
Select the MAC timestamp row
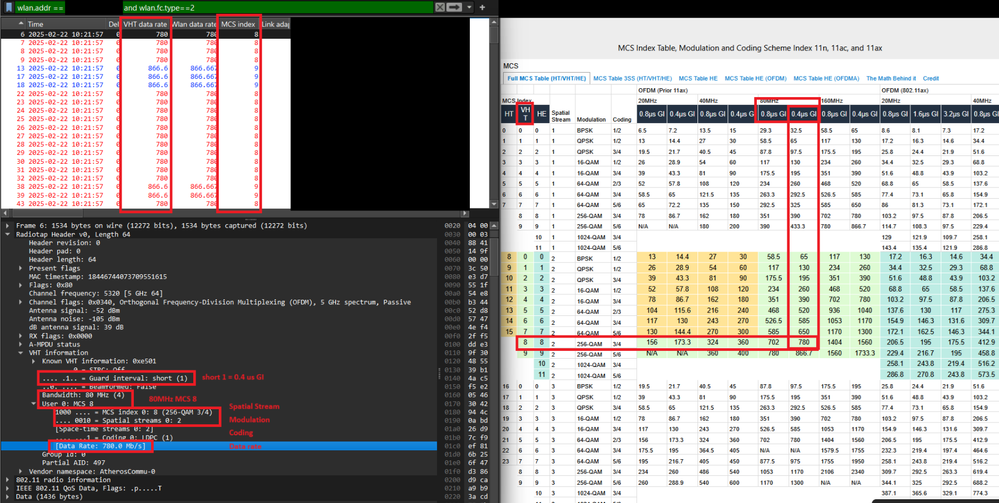point(219,276)
